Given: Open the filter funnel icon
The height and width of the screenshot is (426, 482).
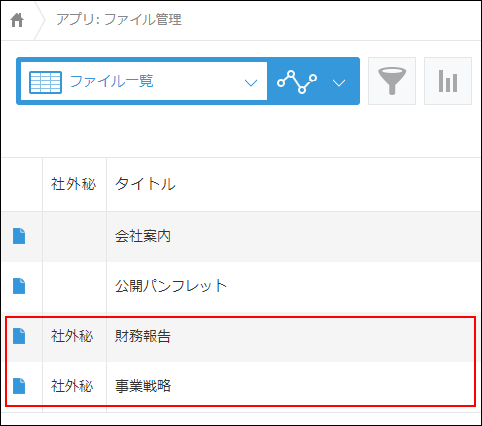Looking at the screenshot, I should click(392, 81).
